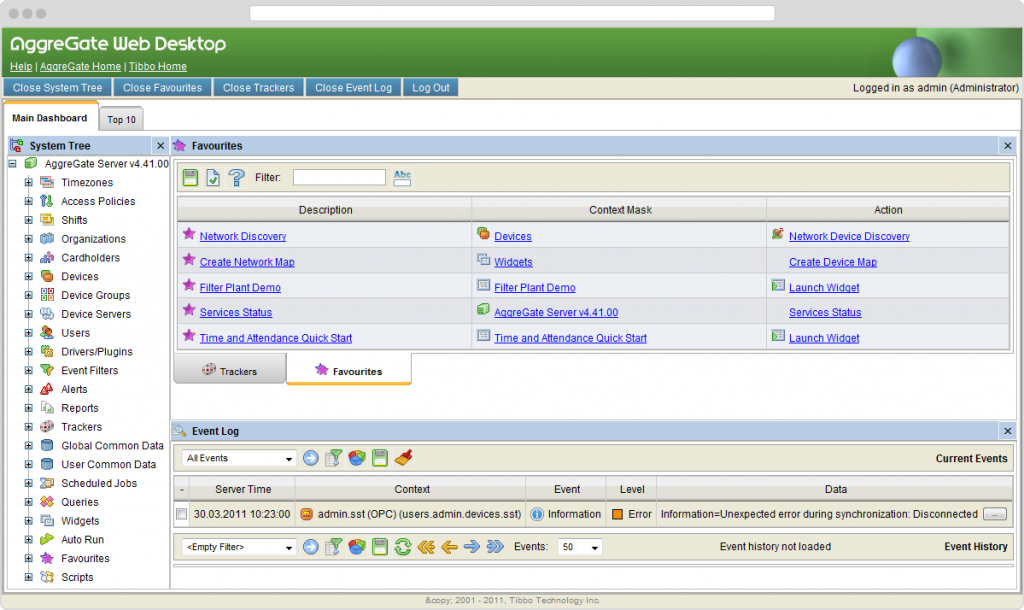Image resolution: width=1024 pixels, height=610 pixels.
Task: Open the All Events filter dropdown
Action: pyautogui.click(x=239, y=458)
